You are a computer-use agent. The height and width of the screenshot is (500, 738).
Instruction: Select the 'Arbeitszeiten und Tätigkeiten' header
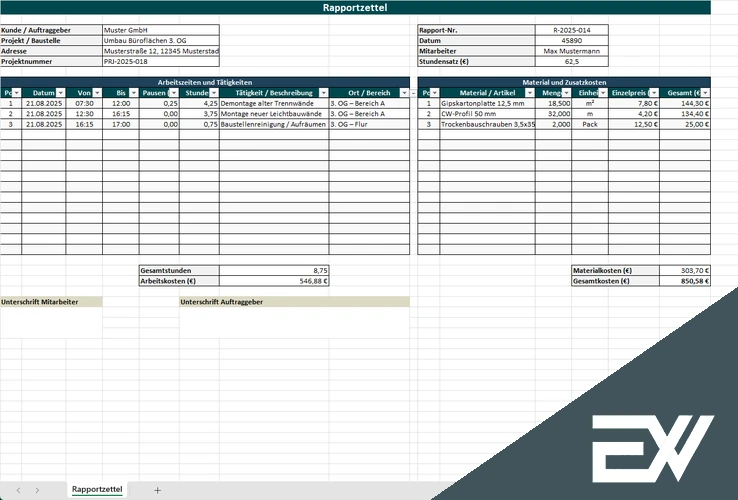205,82
